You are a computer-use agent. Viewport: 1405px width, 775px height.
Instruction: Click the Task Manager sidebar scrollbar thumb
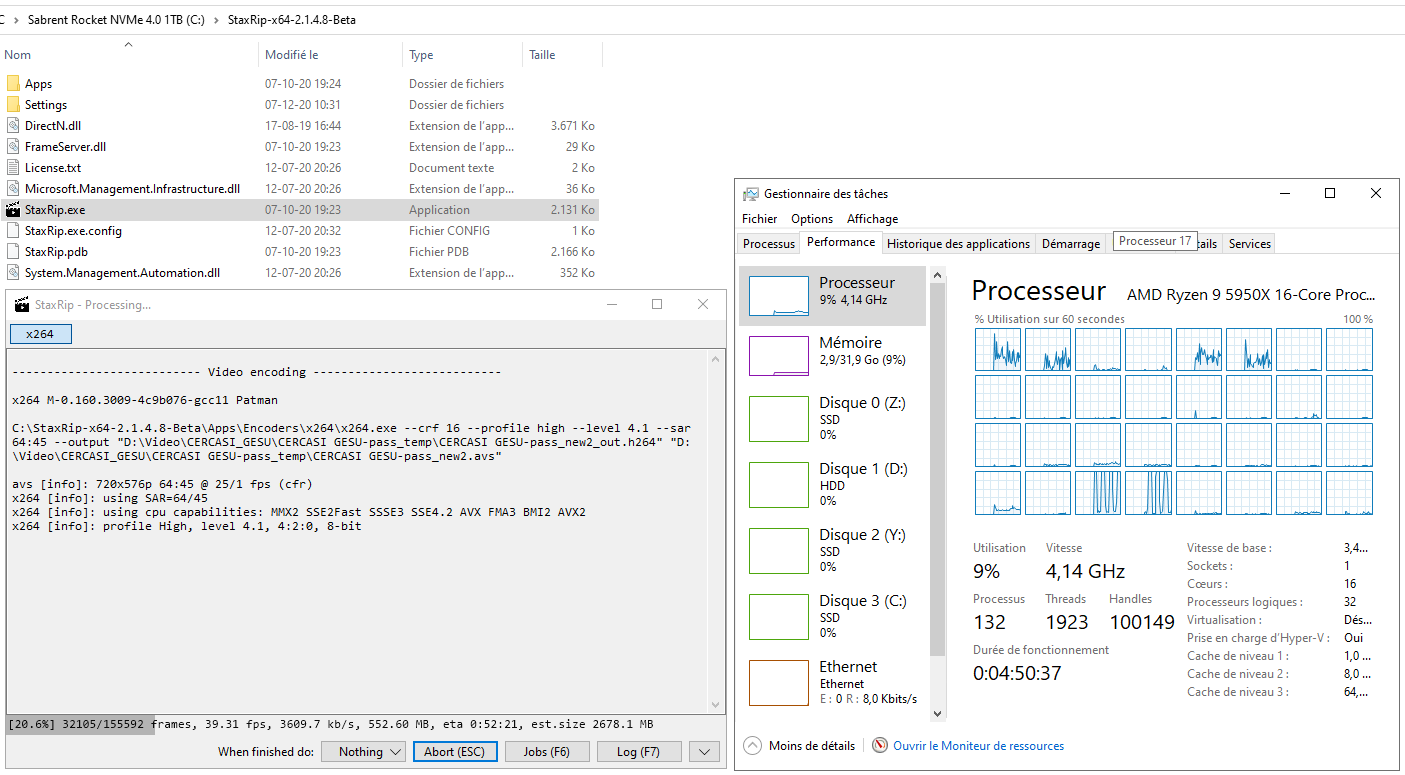tap(937, 468)
